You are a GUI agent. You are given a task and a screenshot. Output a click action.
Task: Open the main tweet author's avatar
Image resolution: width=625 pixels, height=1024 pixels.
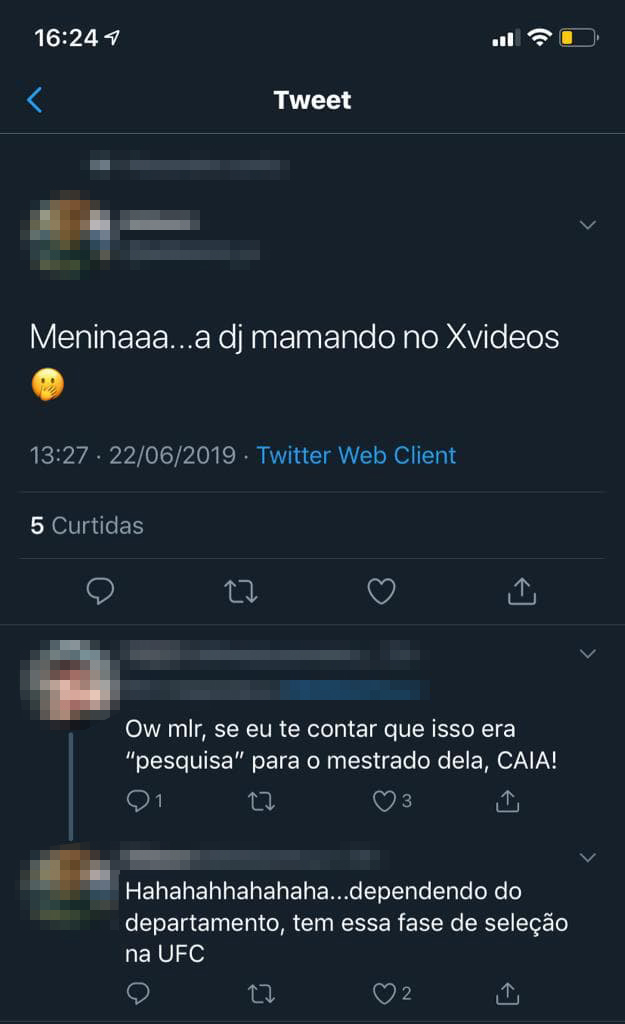(67, 235)
